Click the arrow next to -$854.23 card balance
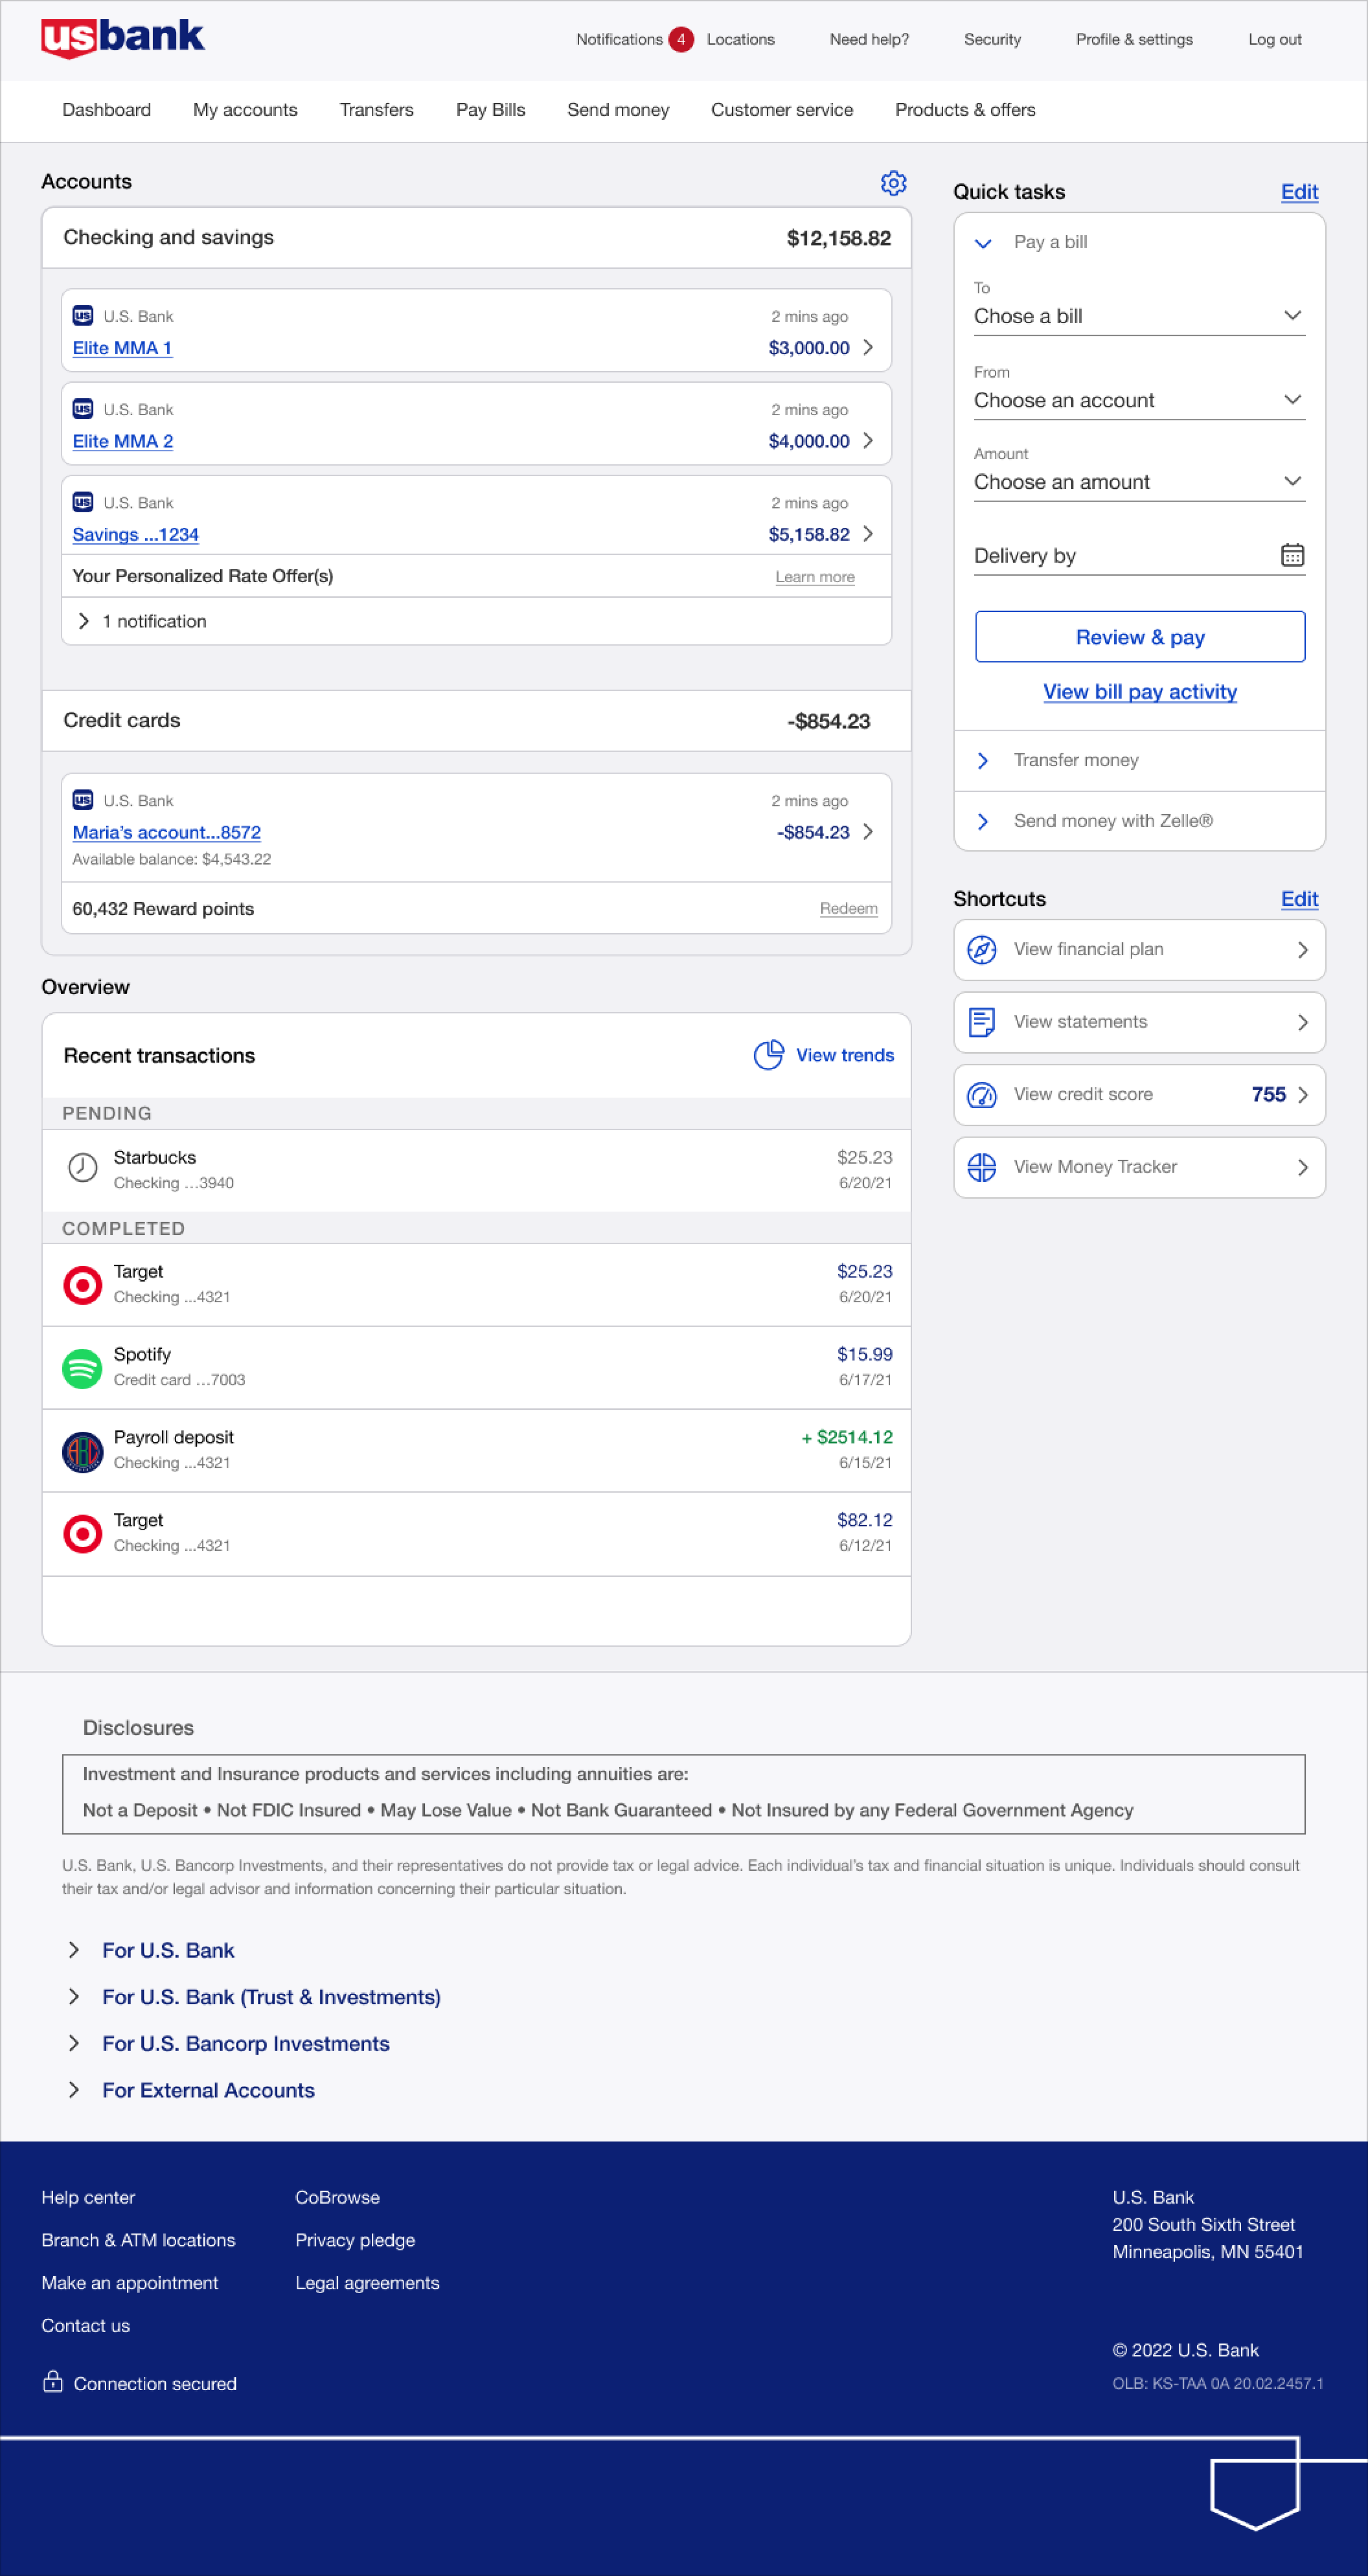The height and width of the screenshot is (2576, 1368). click(x=868, y=832)
